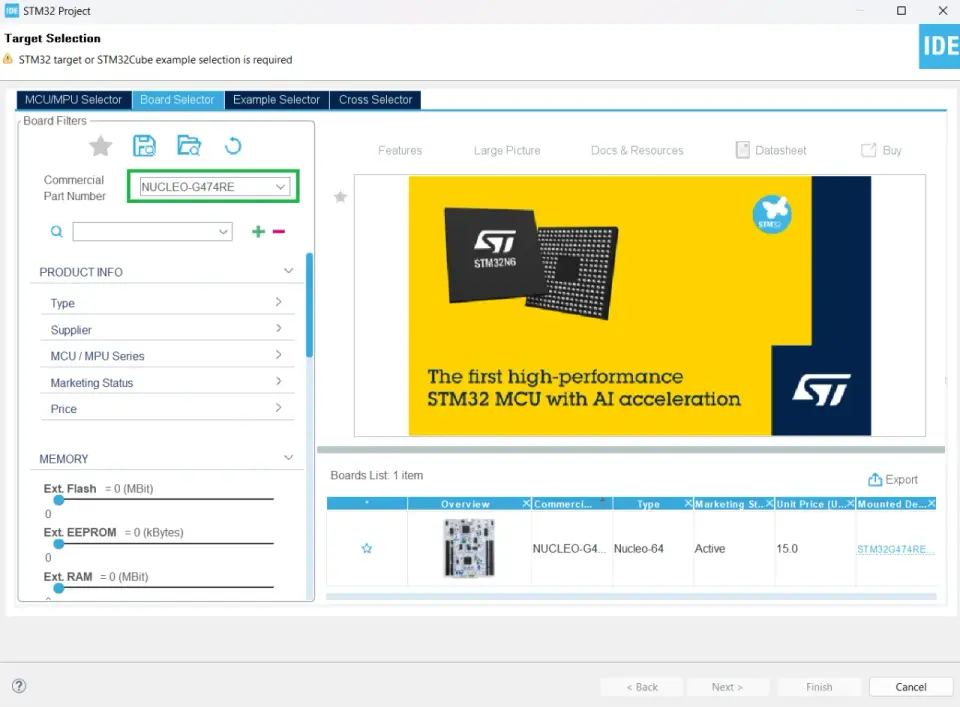Click the green plus add-filter icon
This screenshot has width=960, height=707.
point(258,231)
